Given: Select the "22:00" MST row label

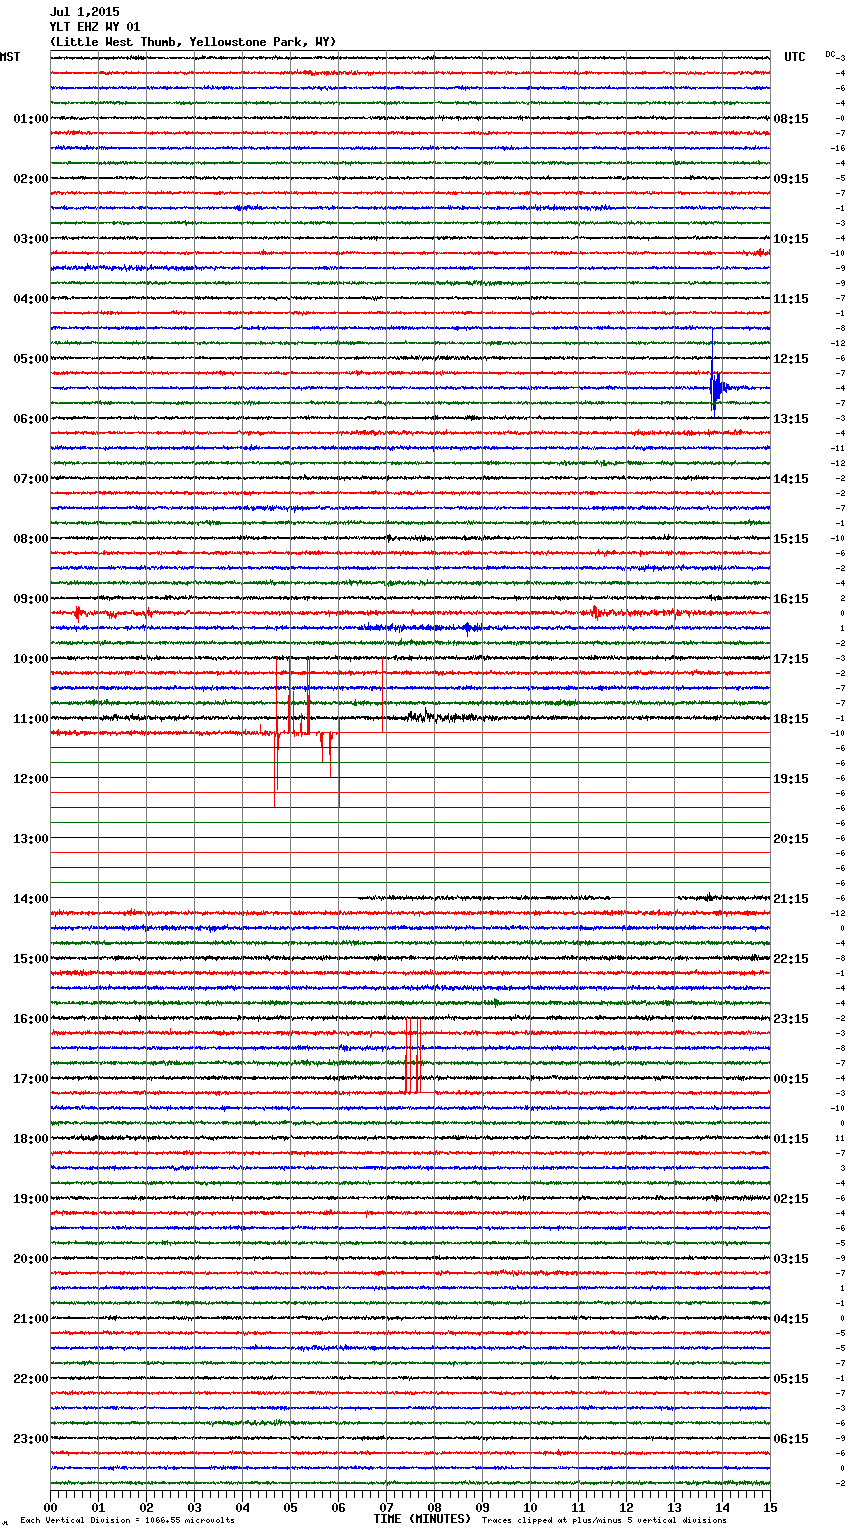Looking at the screenshot, I should point(30,1379).
